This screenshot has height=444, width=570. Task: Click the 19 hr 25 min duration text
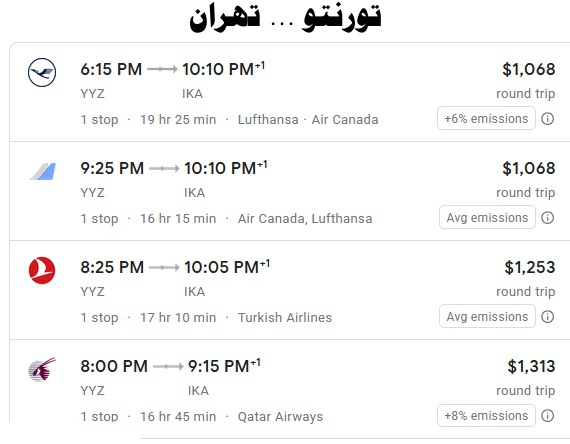(178, 120)
